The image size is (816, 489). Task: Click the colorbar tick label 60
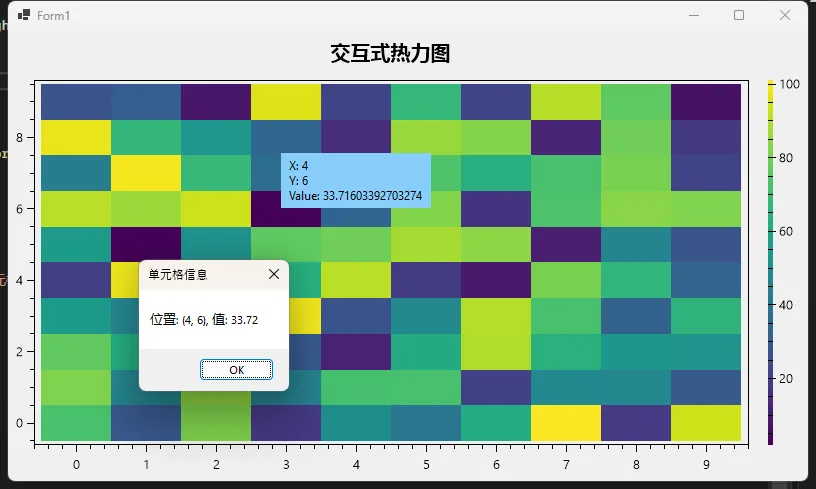[x=786, y=232]
